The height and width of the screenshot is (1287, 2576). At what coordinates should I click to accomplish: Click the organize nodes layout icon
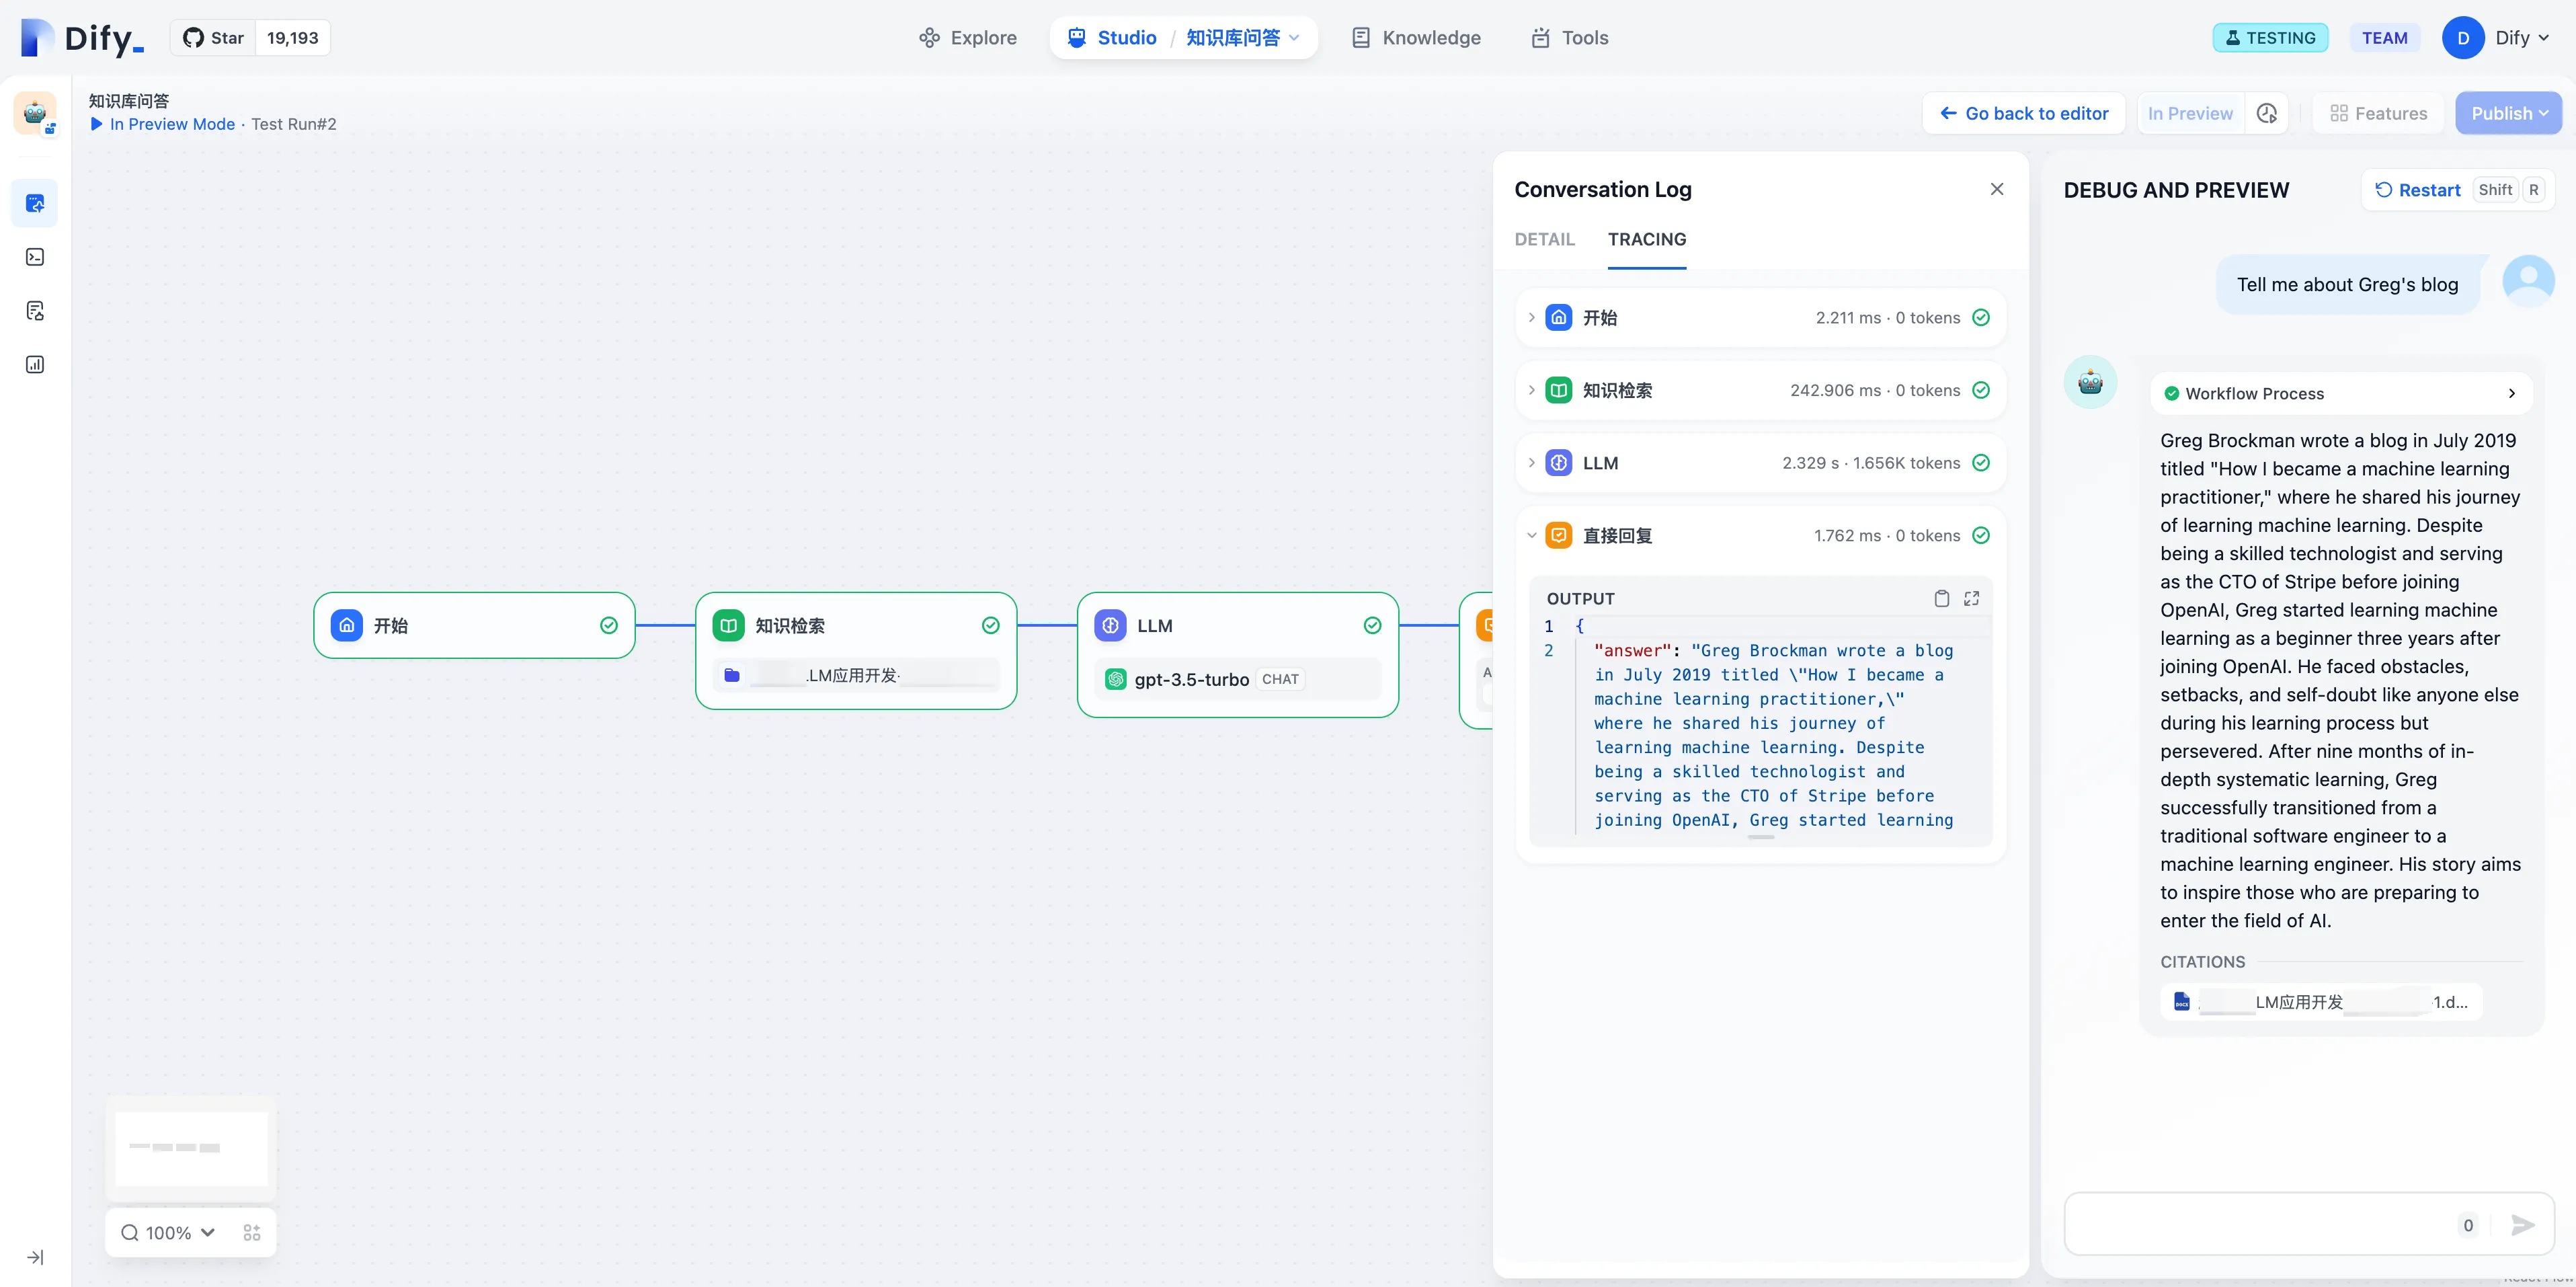252,1232
